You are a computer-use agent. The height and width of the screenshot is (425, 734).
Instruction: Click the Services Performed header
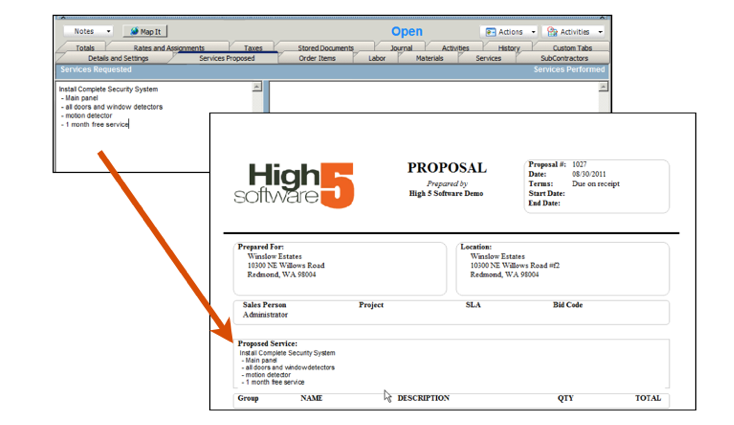(569, 69)
